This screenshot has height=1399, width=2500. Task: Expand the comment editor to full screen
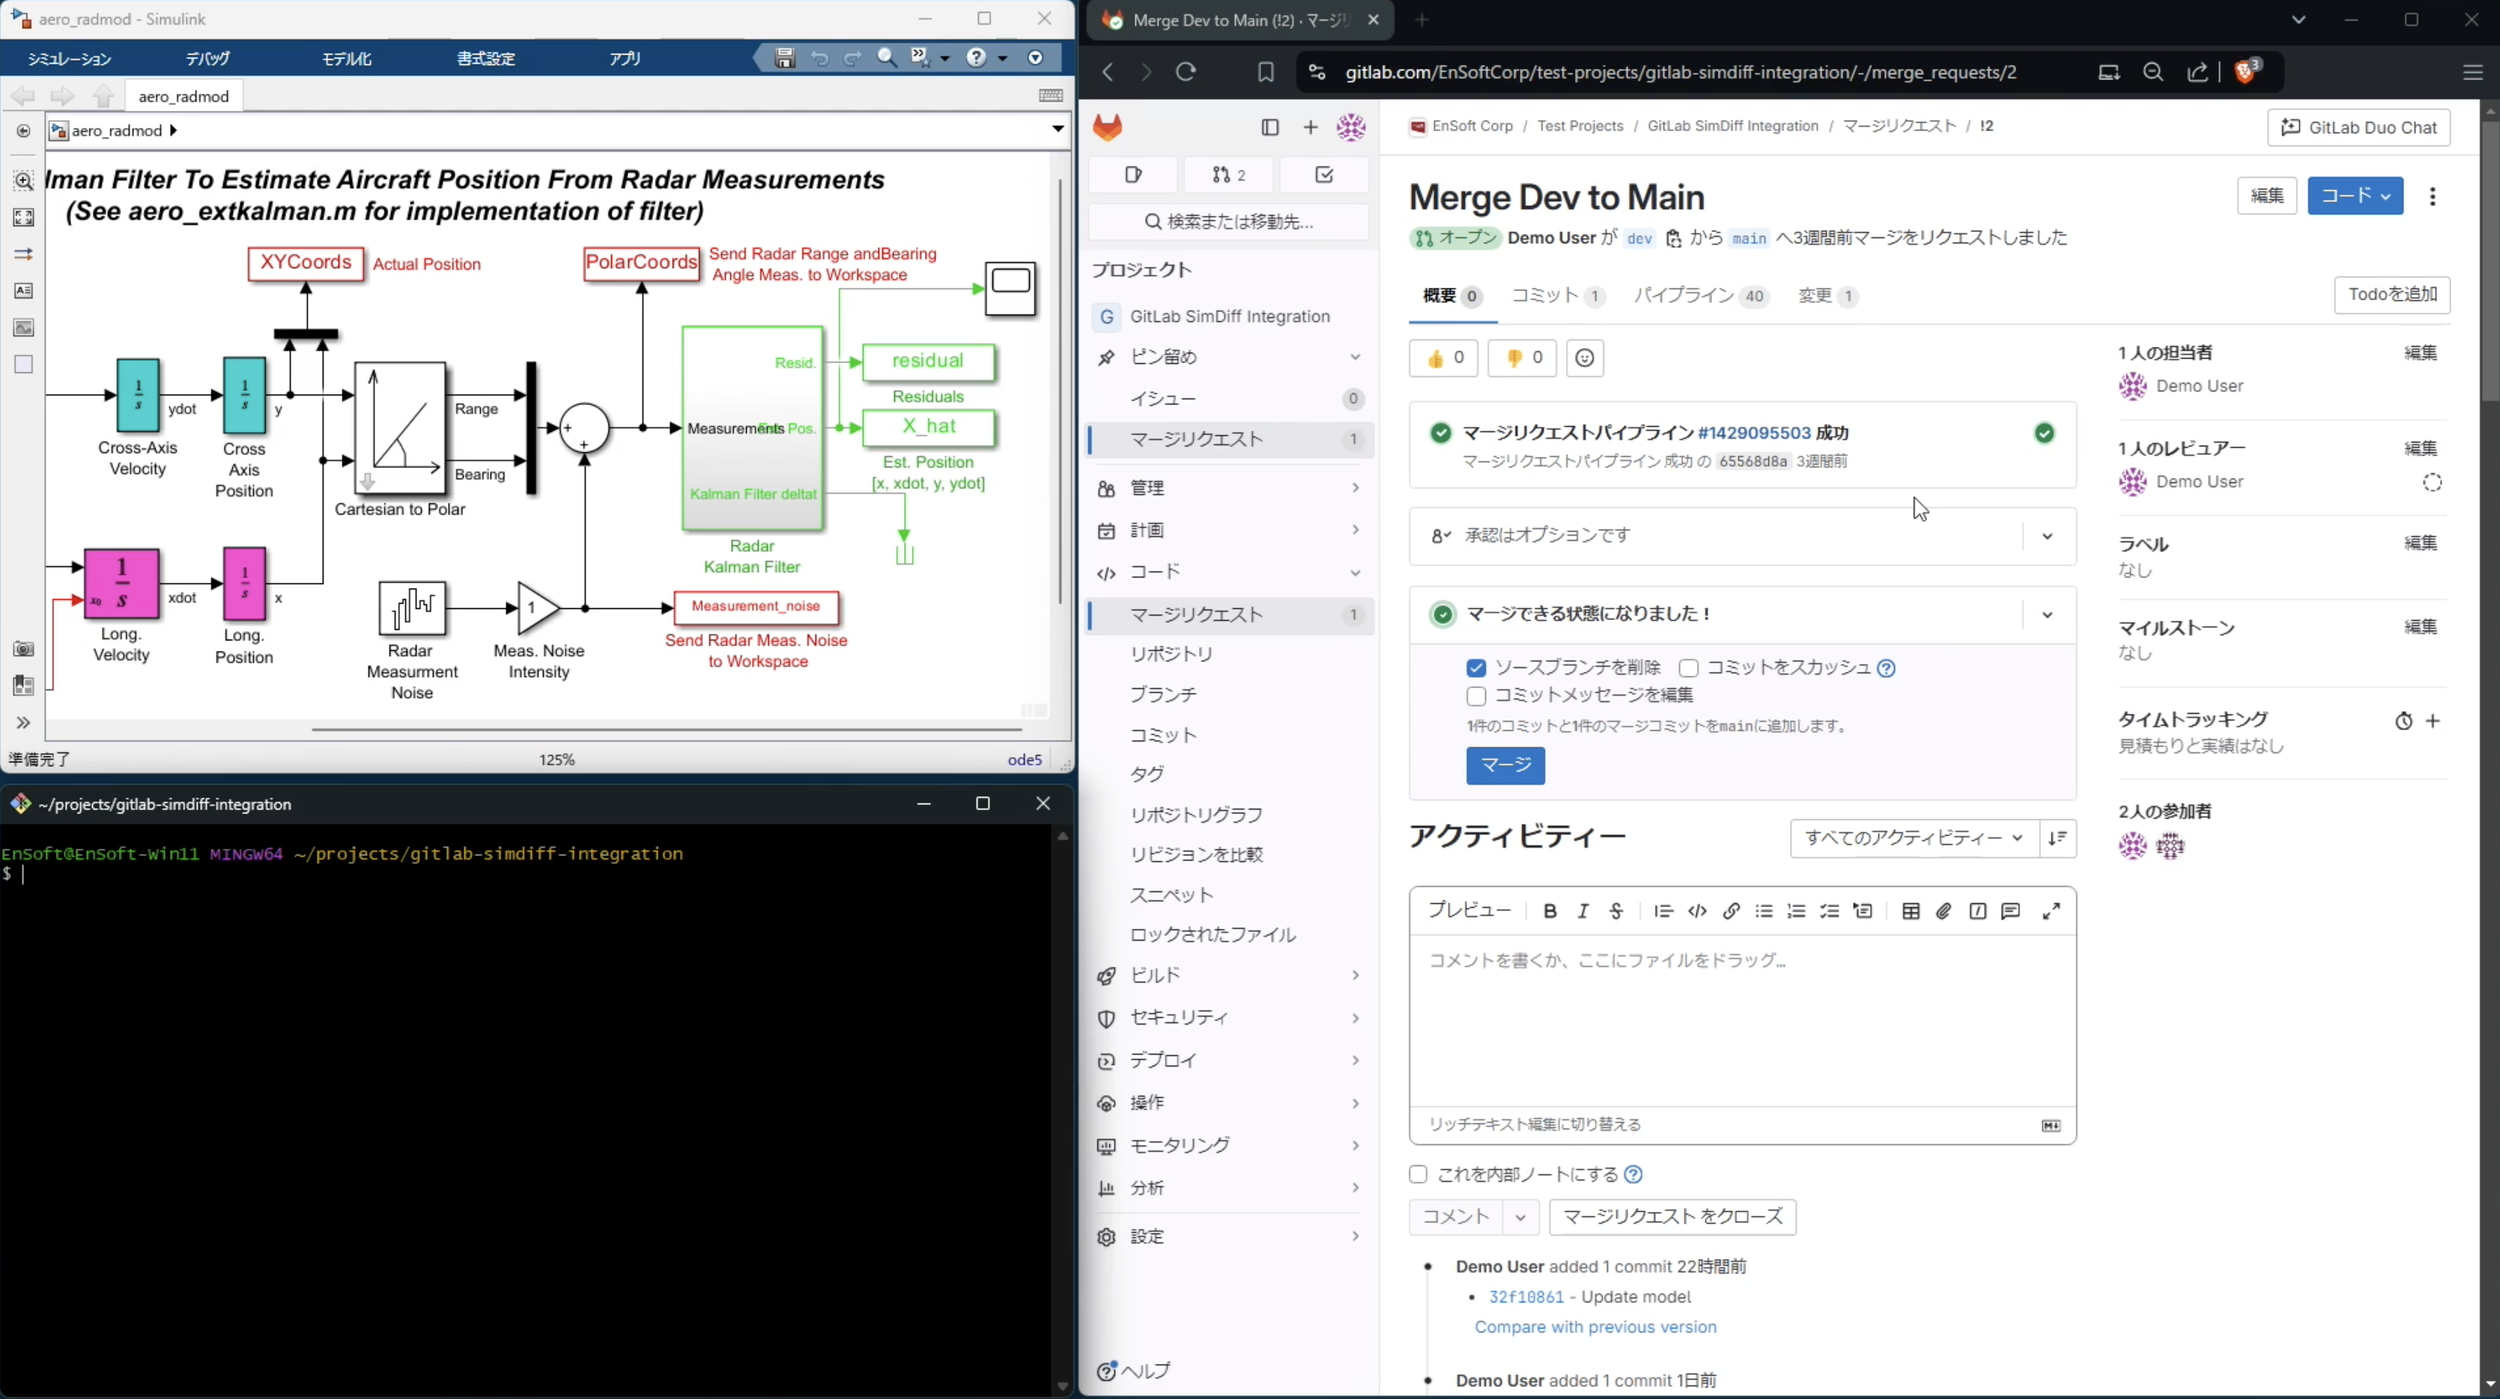coord(2051,911)
